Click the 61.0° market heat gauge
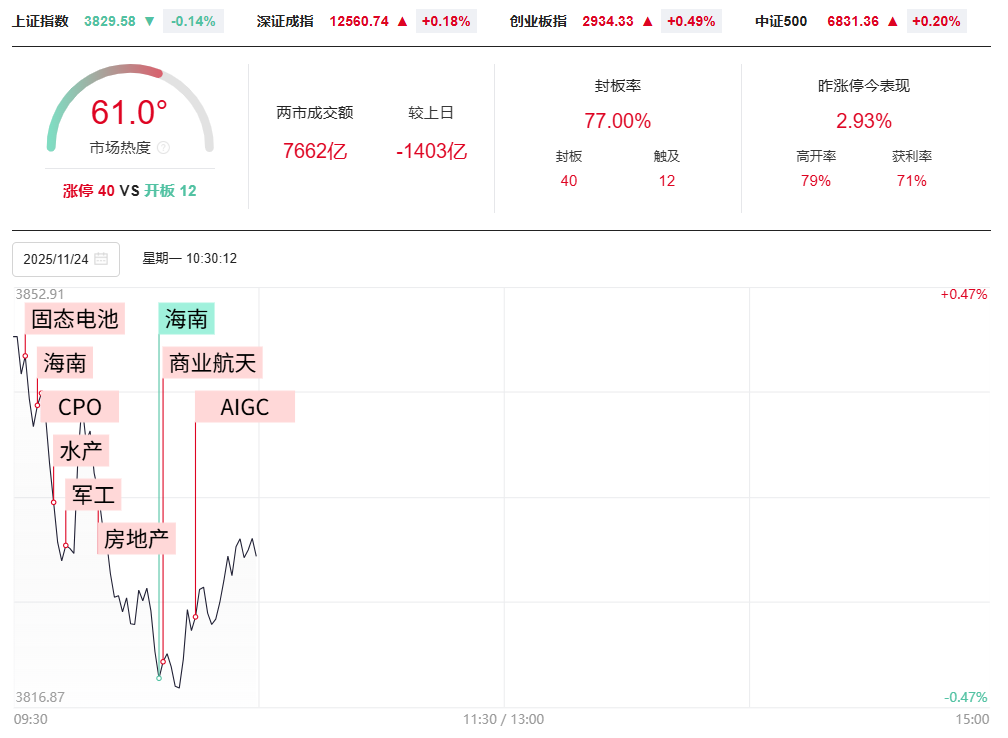1008x738 pixels. [130, 113]
